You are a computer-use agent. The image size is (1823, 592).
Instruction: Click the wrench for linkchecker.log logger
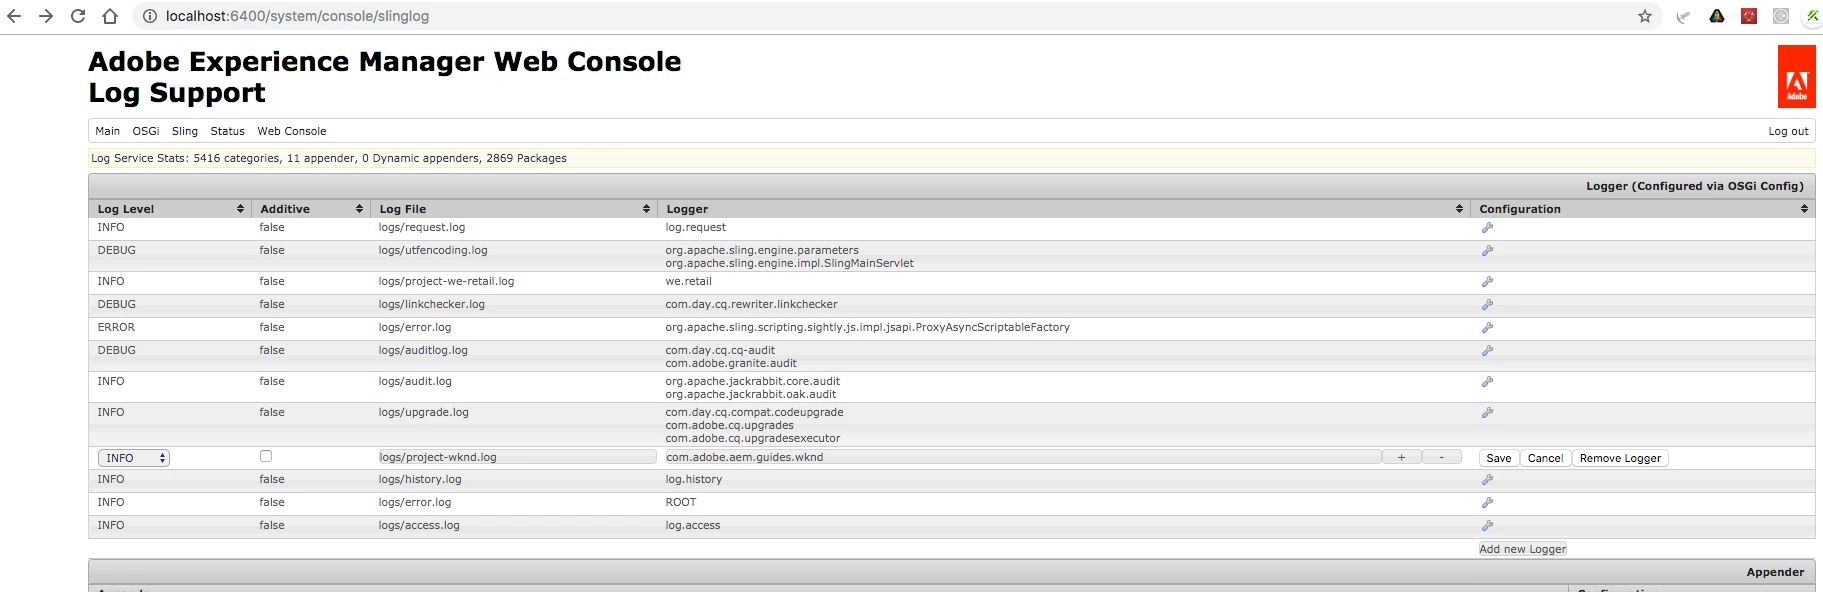pyautogui.click(x=1487, y=305)
